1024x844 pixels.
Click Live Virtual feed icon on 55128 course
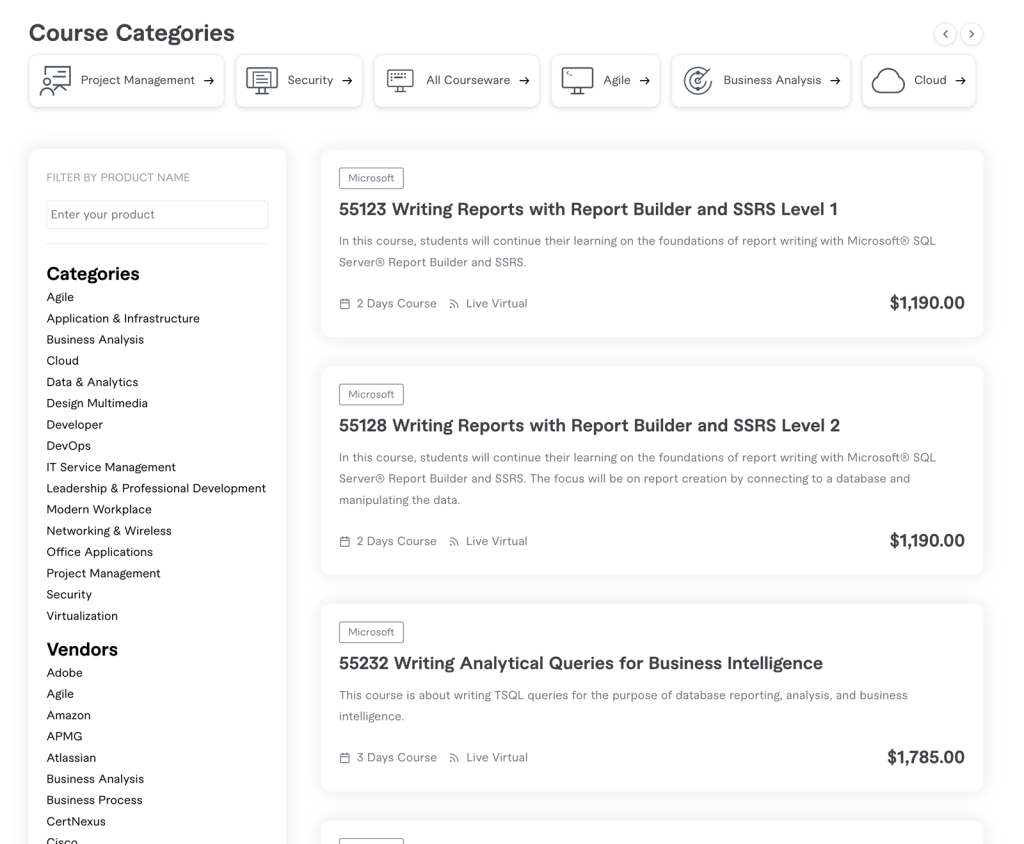[454, 542]
